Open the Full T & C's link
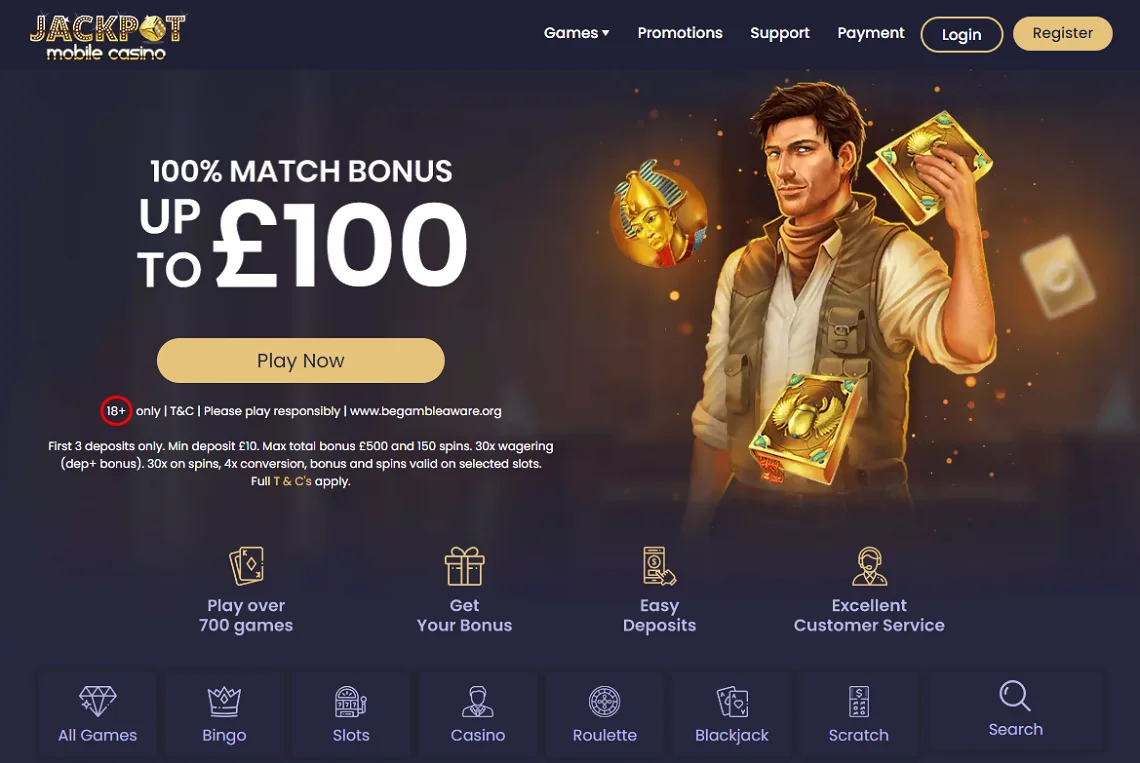This screenshot has width=1140, height=763. [x=292, y=481]
